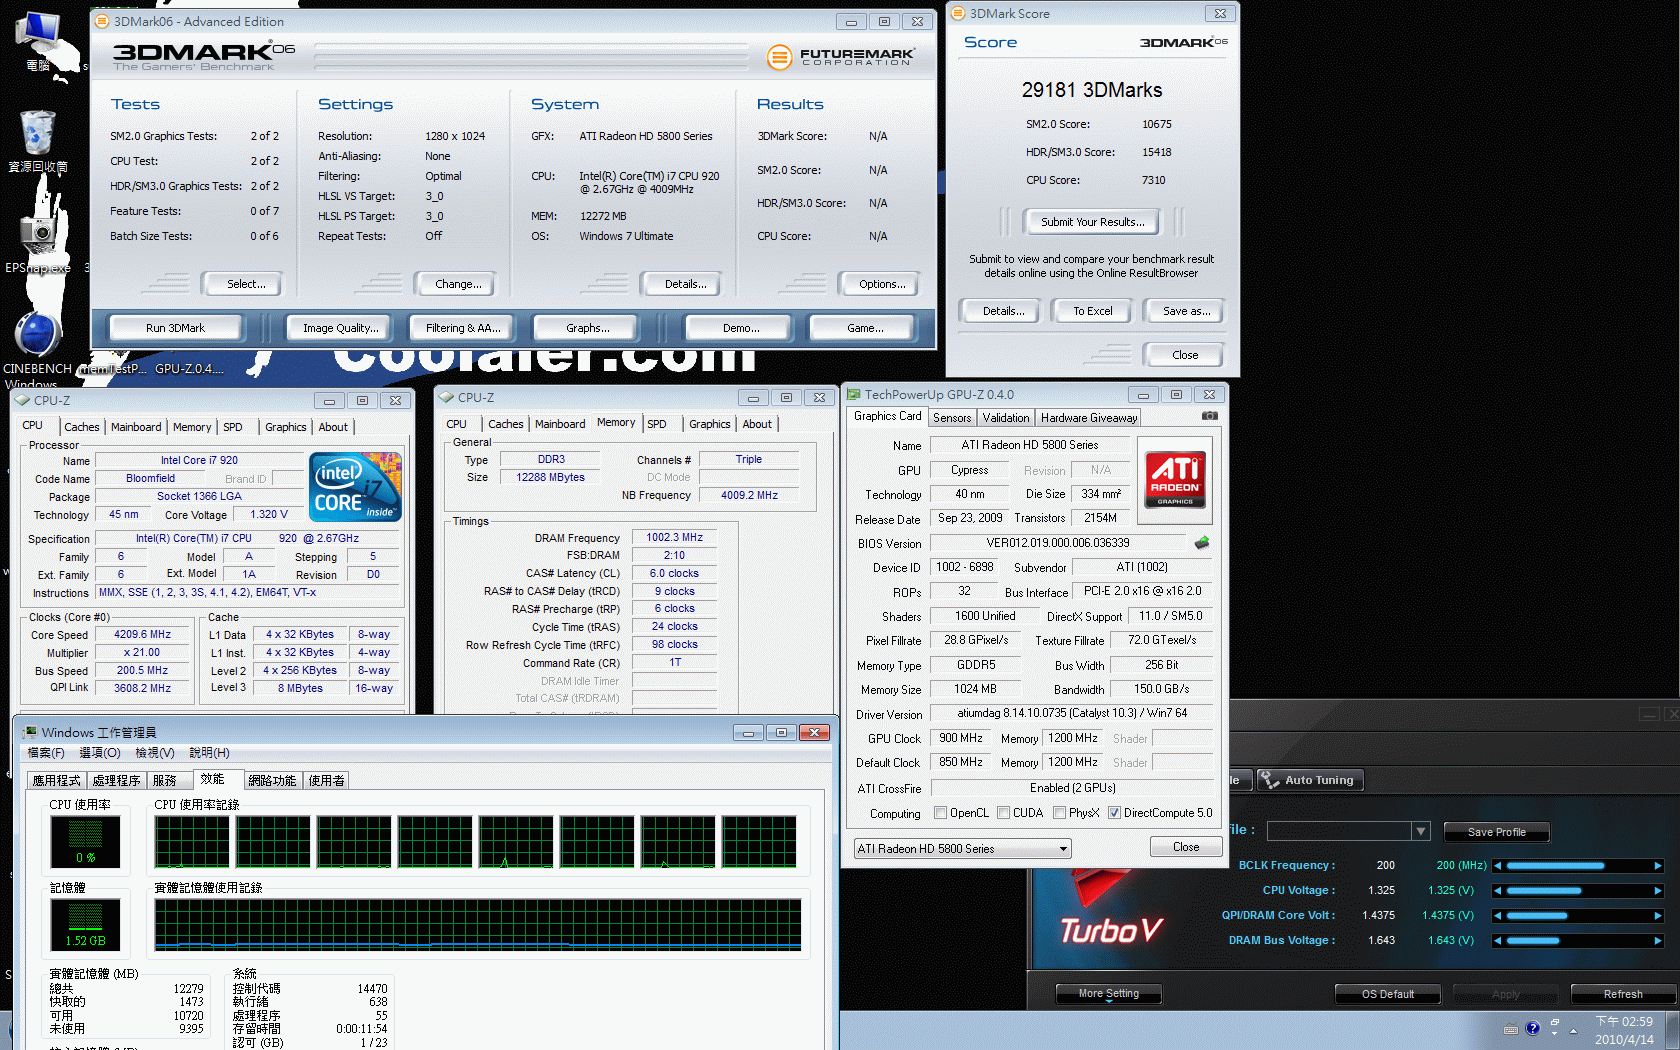The height and width of the screenshot is (1050, 1680).
Task: Click the Filtering & AA button
Action: click(x=463, y=328)
